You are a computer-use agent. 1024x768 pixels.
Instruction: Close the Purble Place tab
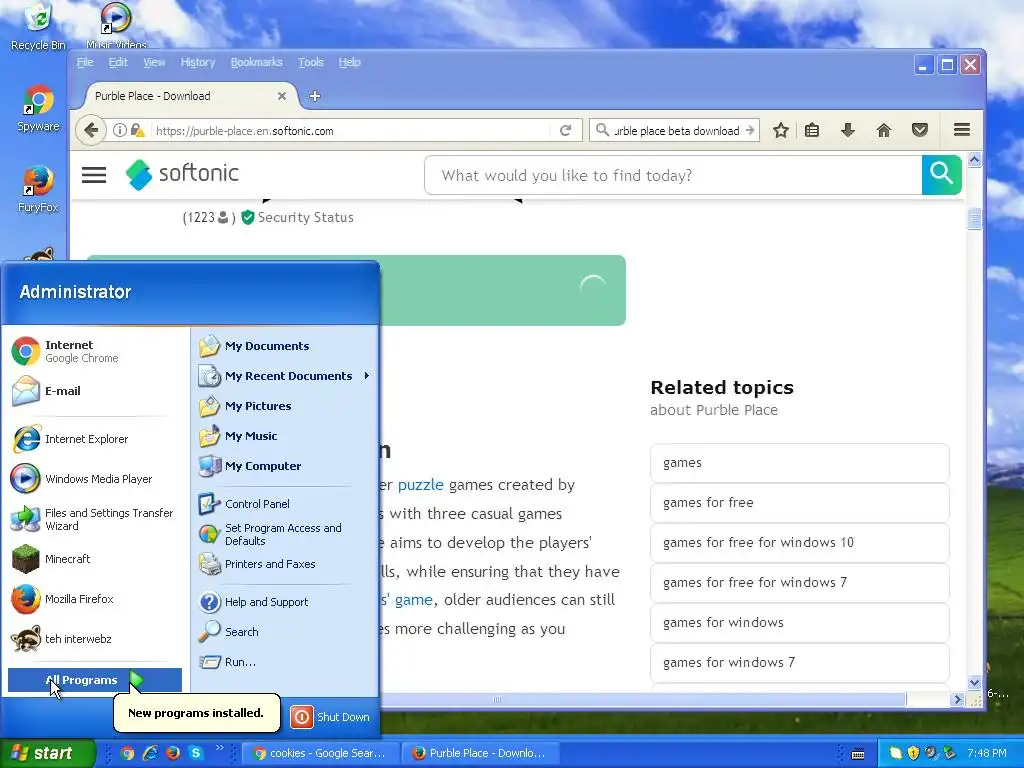coord(281,96)
